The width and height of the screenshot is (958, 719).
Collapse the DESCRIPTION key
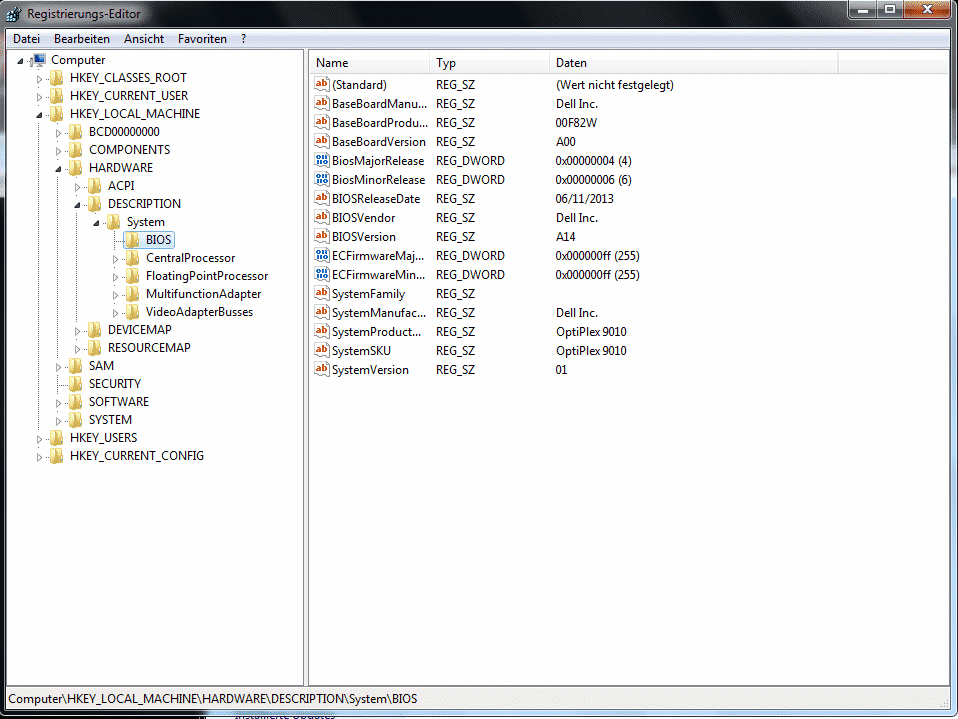[77, 205]
